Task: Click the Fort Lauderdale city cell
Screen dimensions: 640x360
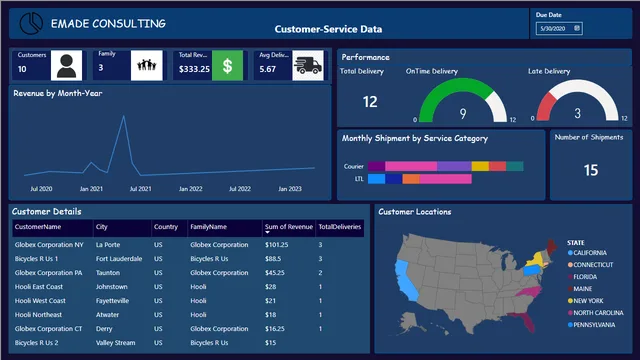Action: pos(119,259)
